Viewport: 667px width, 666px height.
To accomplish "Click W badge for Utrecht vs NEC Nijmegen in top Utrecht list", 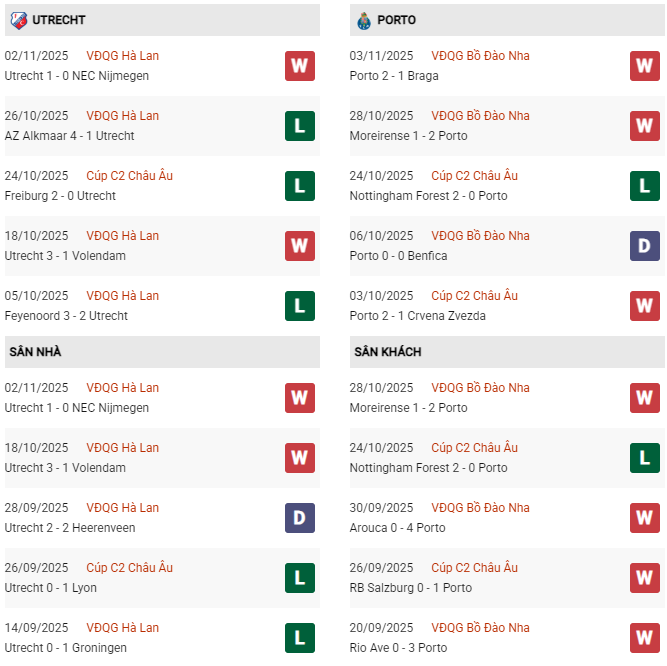I will 299,66.
